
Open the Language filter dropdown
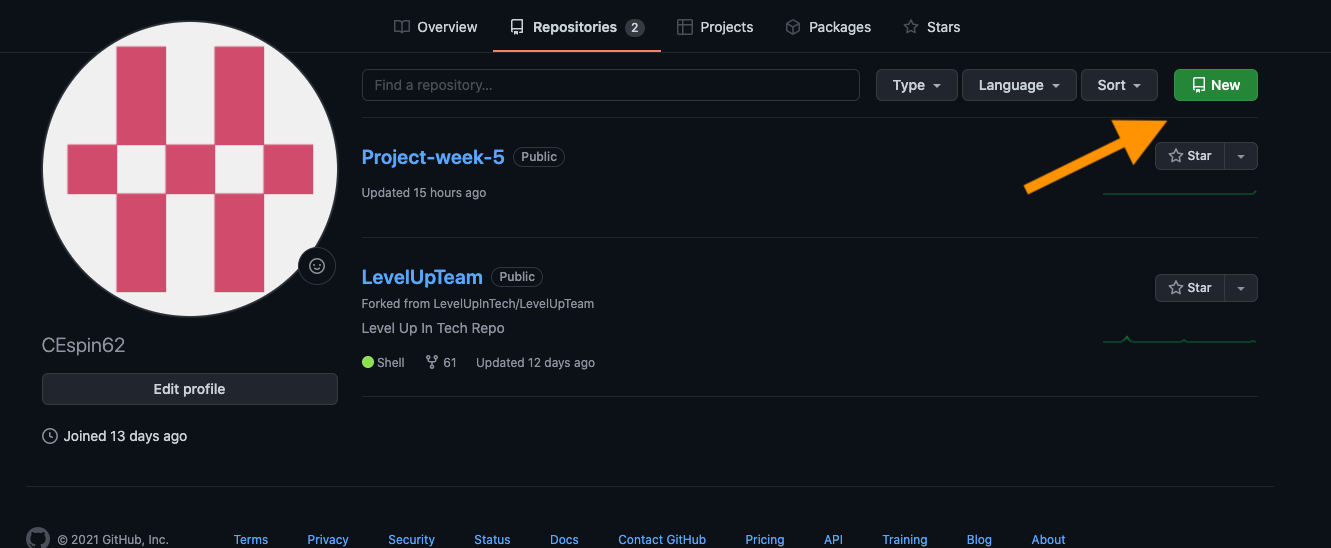point(1019,85)
